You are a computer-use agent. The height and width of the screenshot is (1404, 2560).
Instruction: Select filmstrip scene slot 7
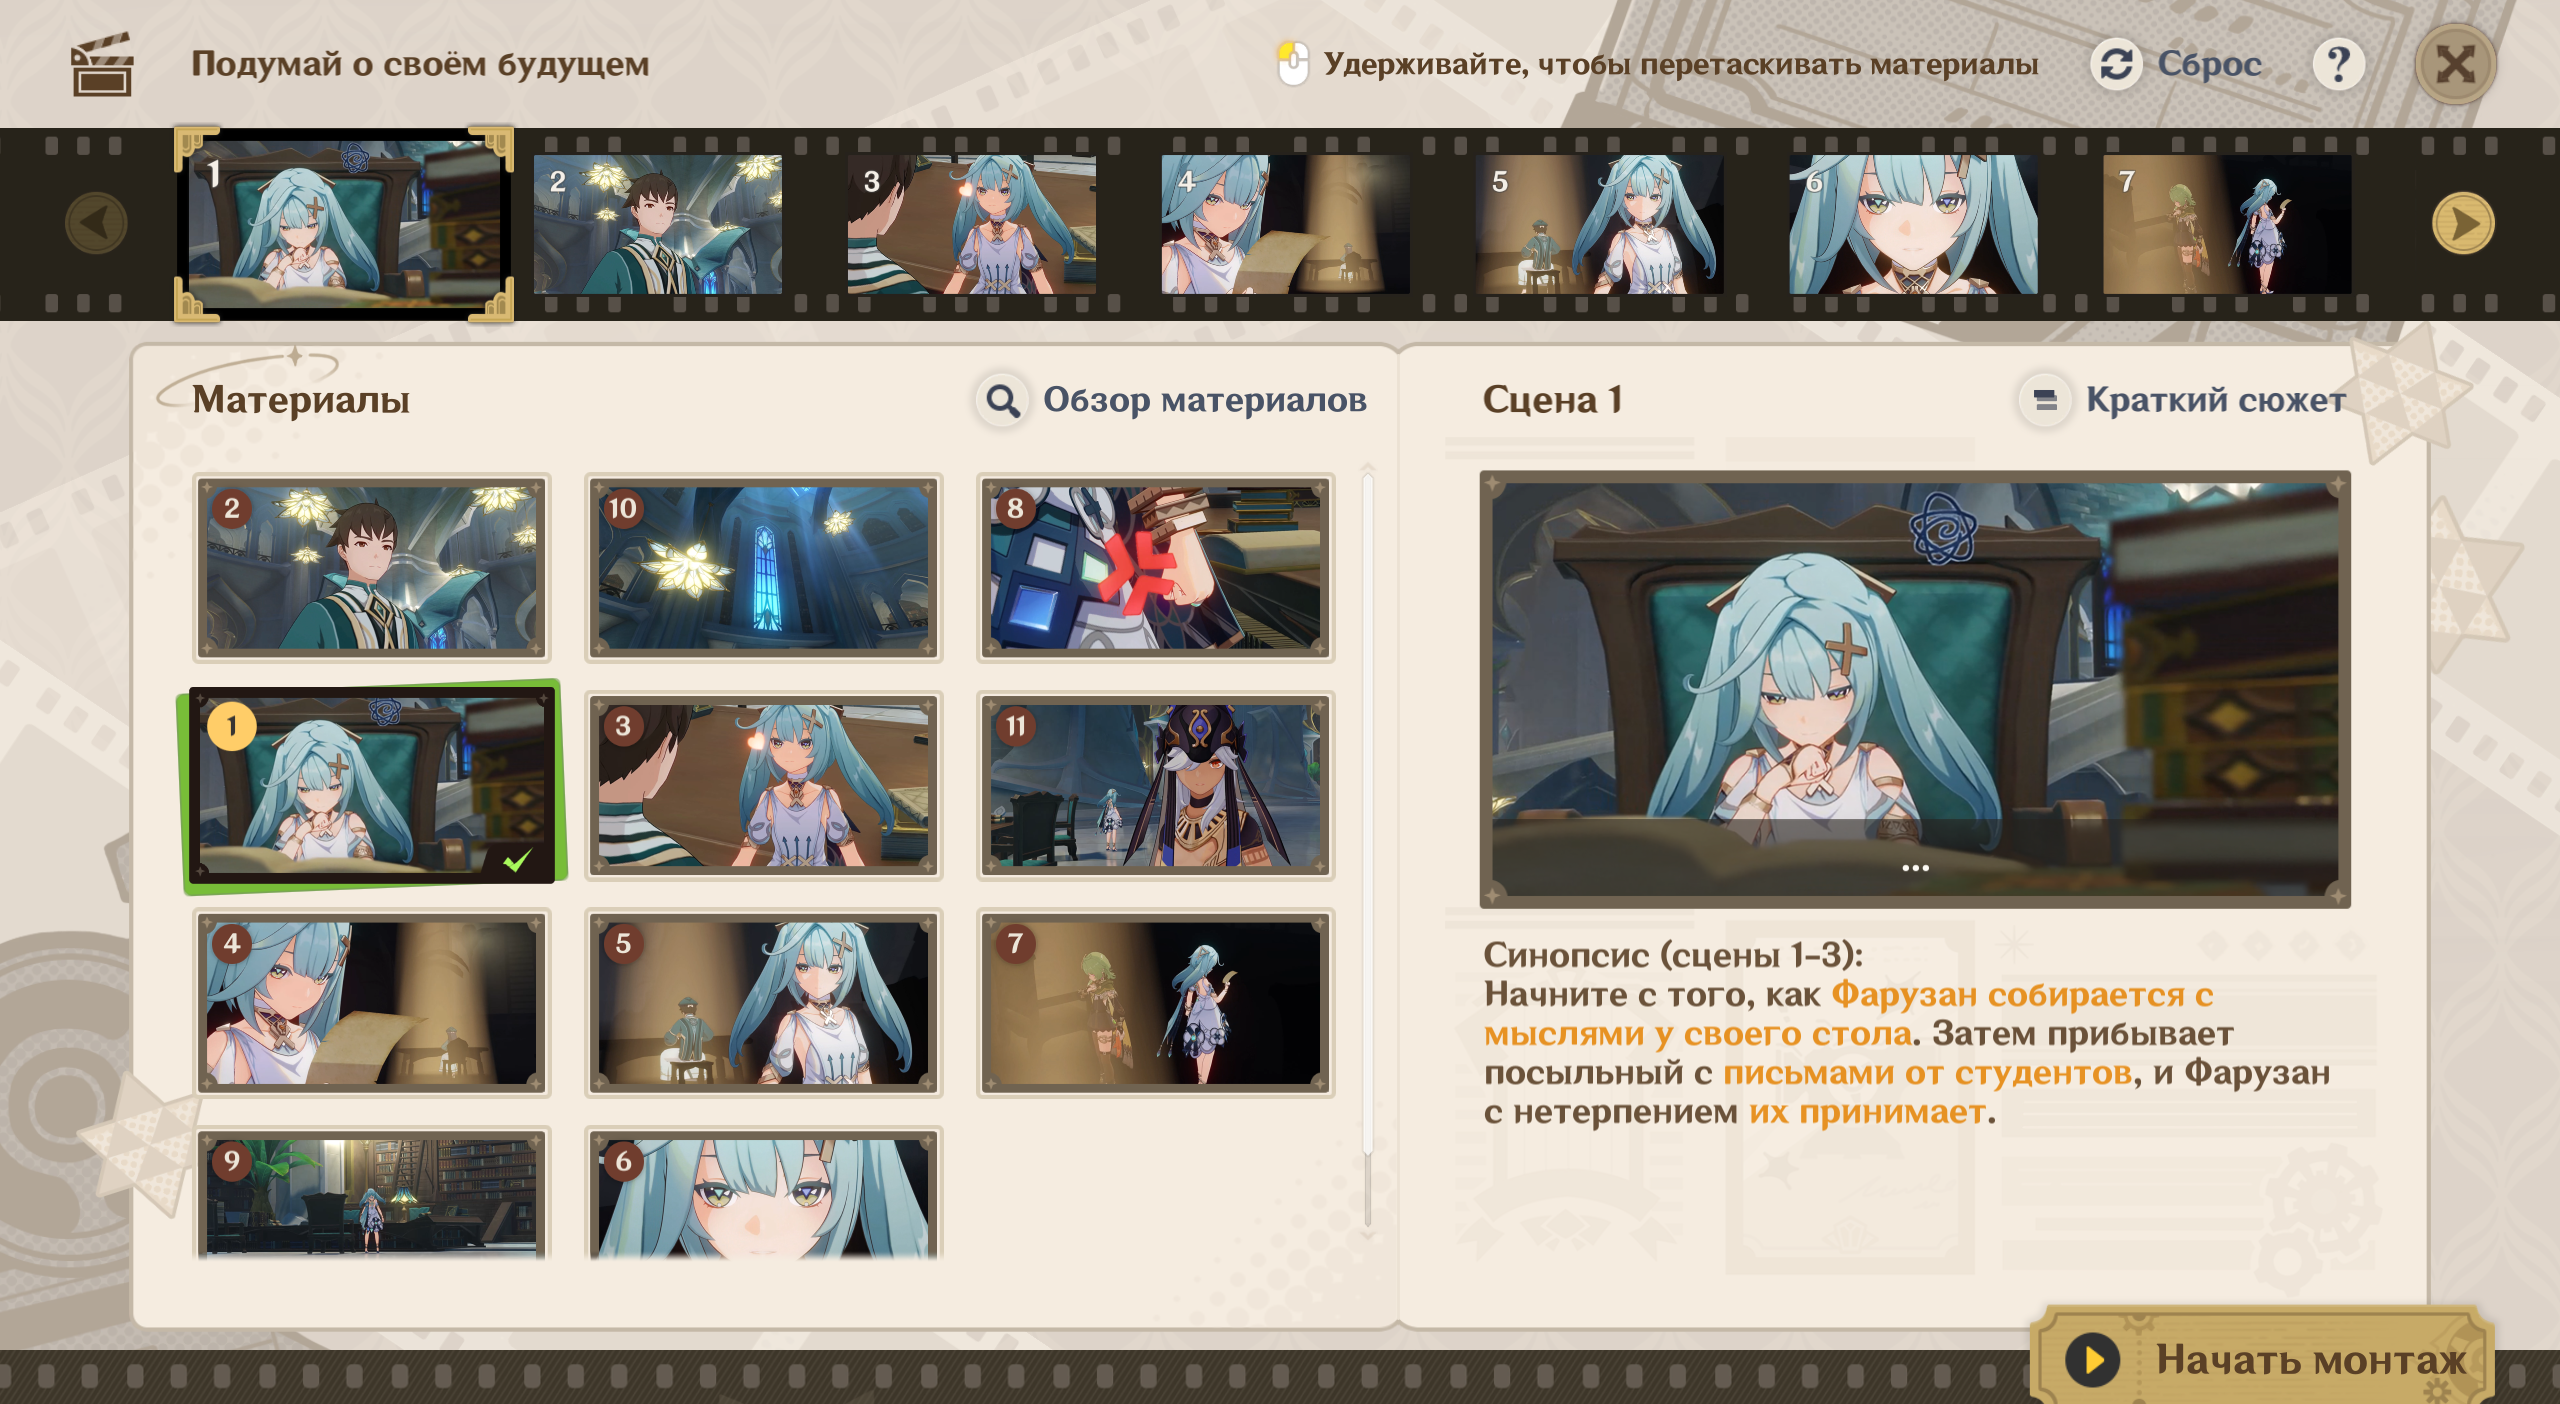coord(2226,224)
